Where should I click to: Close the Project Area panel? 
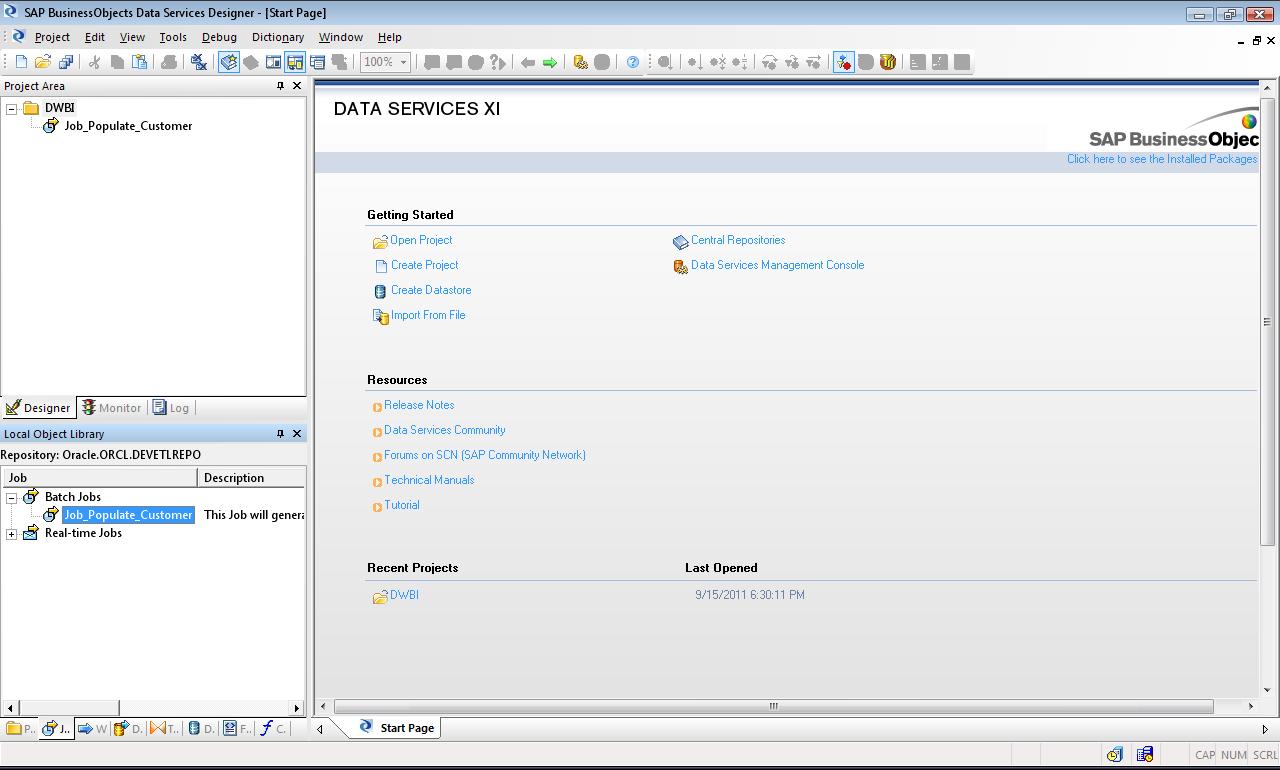click(x=296, y=86)
